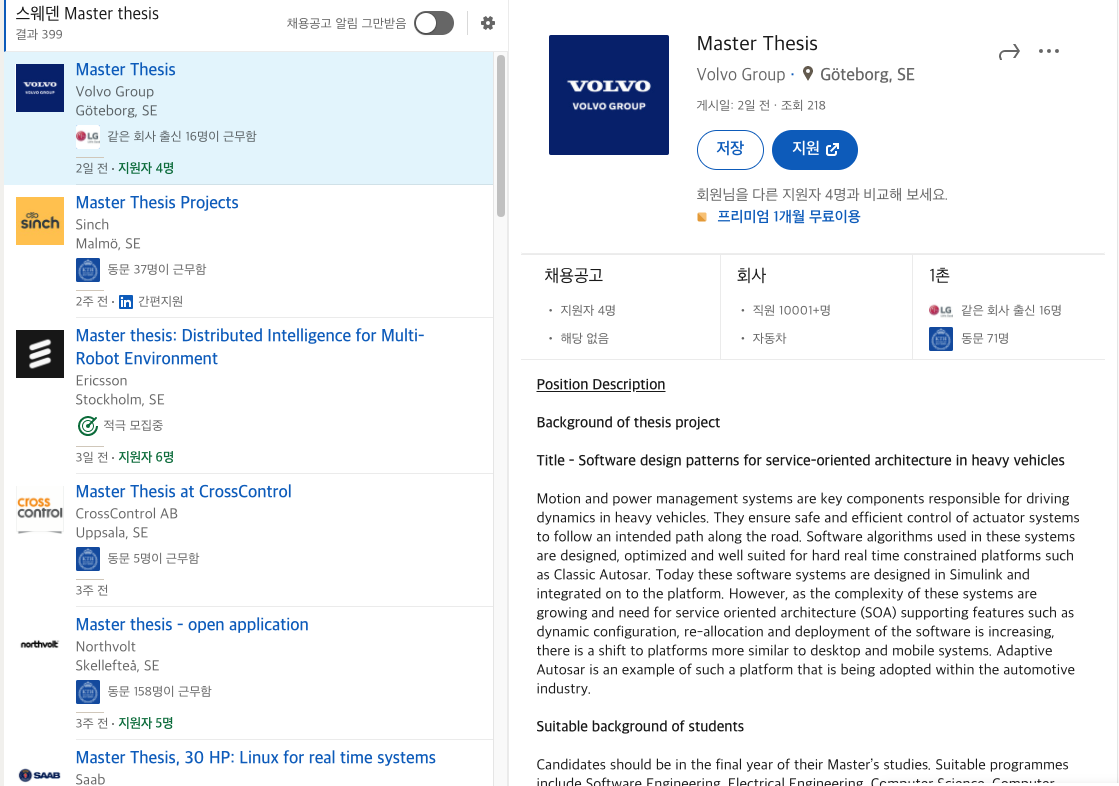Click 동문 71명 text

[x=985, y=338]
